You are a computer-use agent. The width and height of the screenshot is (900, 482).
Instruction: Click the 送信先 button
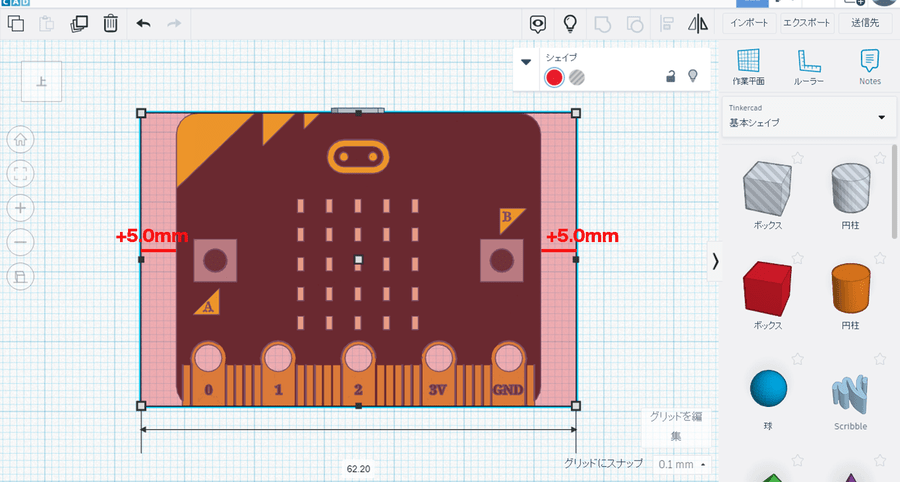865,23
